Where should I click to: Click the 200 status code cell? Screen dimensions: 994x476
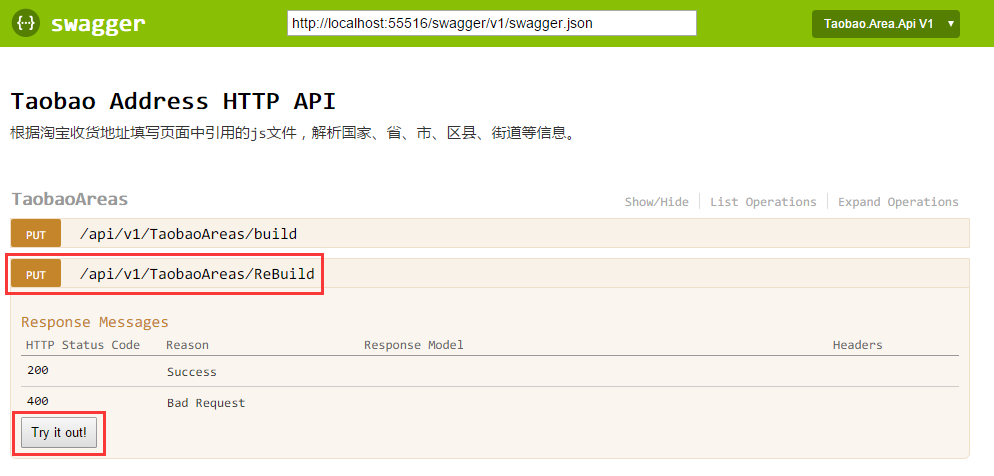tap(38, 371)
